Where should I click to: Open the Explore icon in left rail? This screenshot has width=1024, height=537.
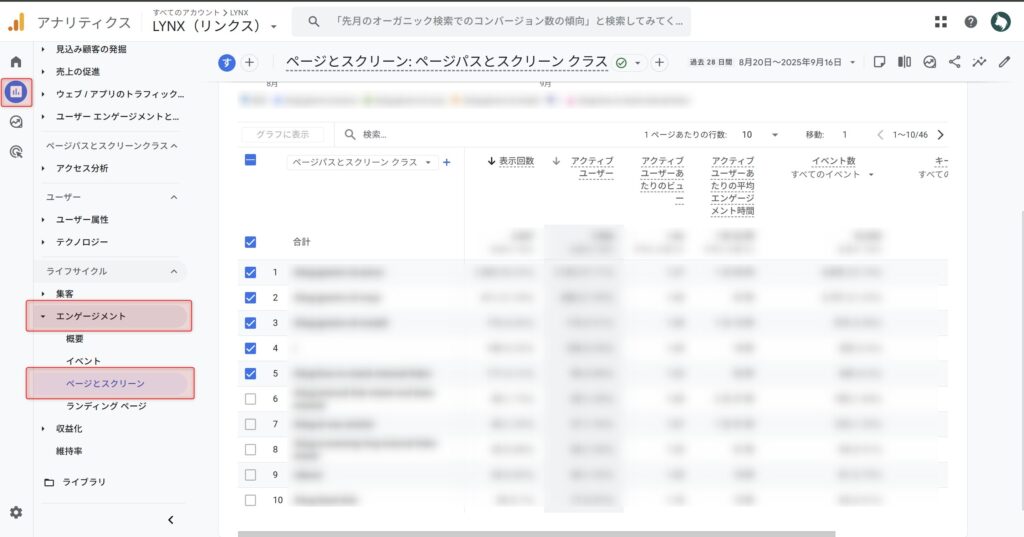tap(16, 122)
